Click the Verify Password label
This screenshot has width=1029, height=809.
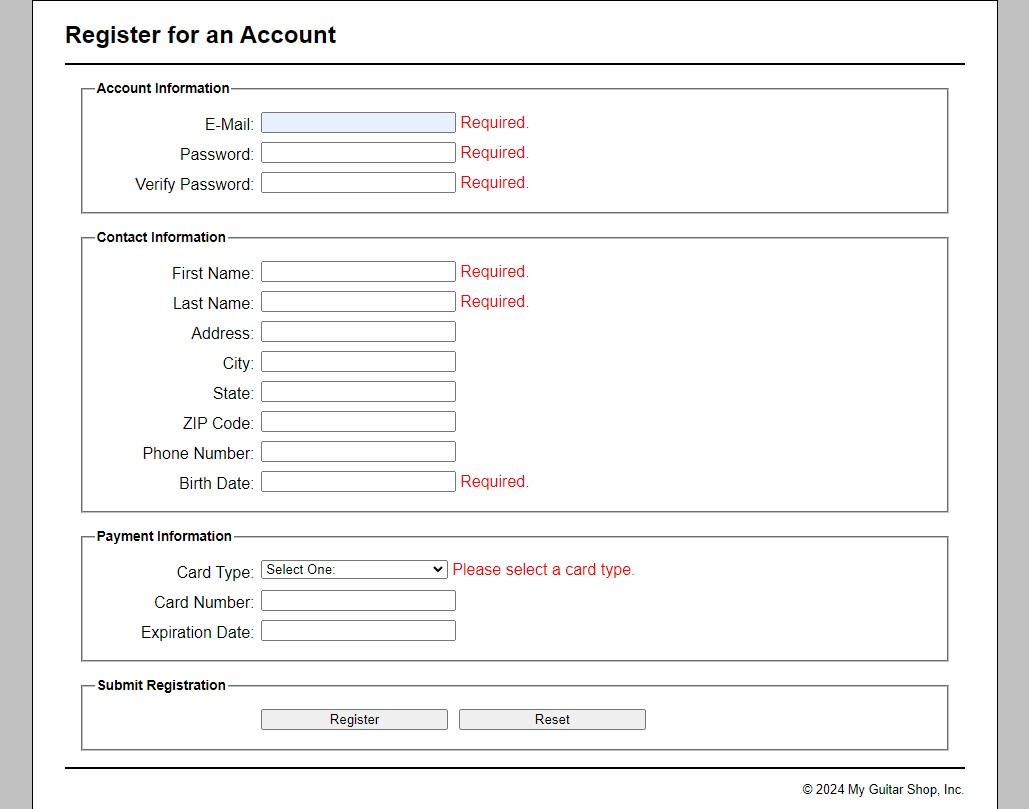click(x=194, y=184)
